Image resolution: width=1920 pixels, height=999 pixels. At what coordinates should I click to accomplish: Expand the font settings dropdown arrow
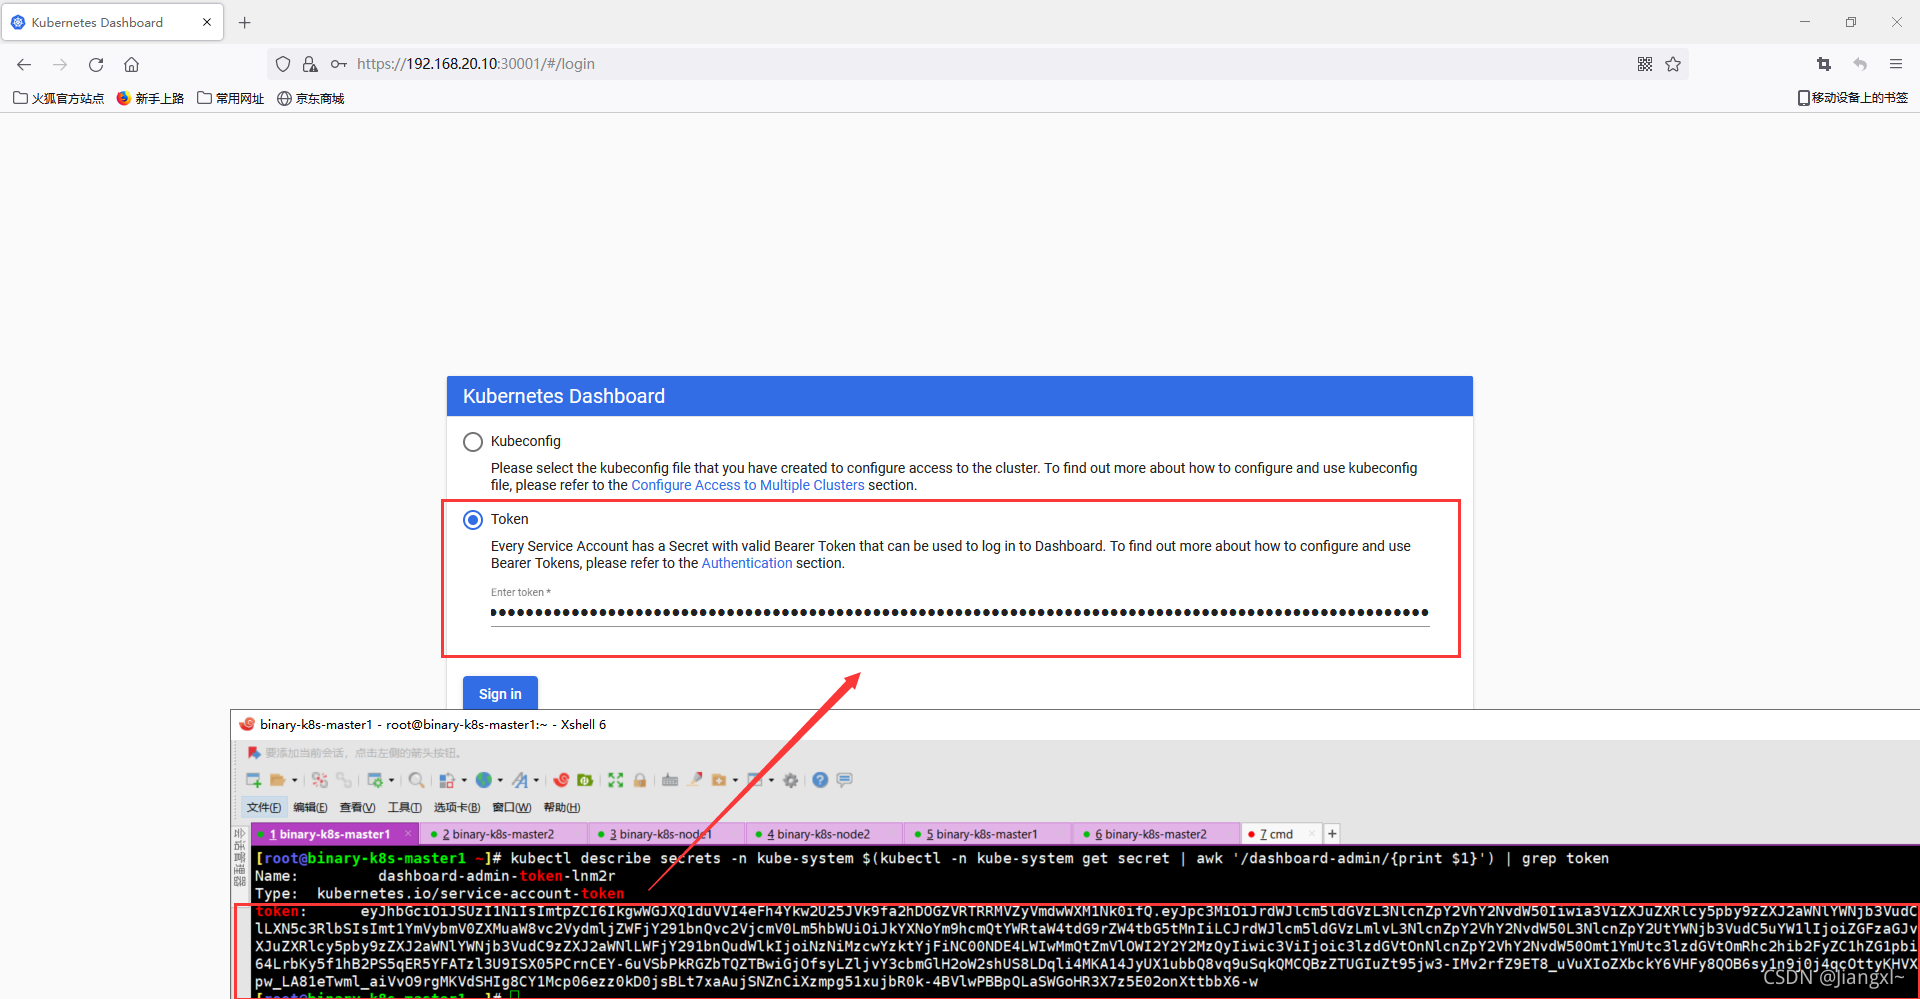(x=536, y=780)
